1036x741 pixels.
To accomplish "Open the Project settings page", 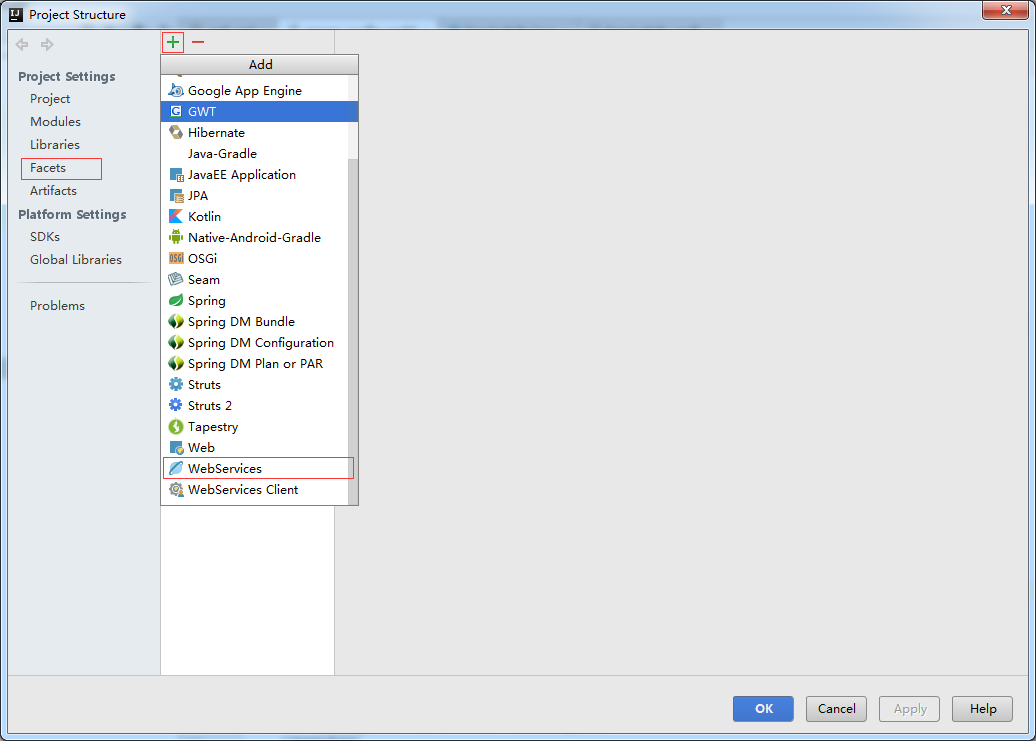I will (50, 98).
